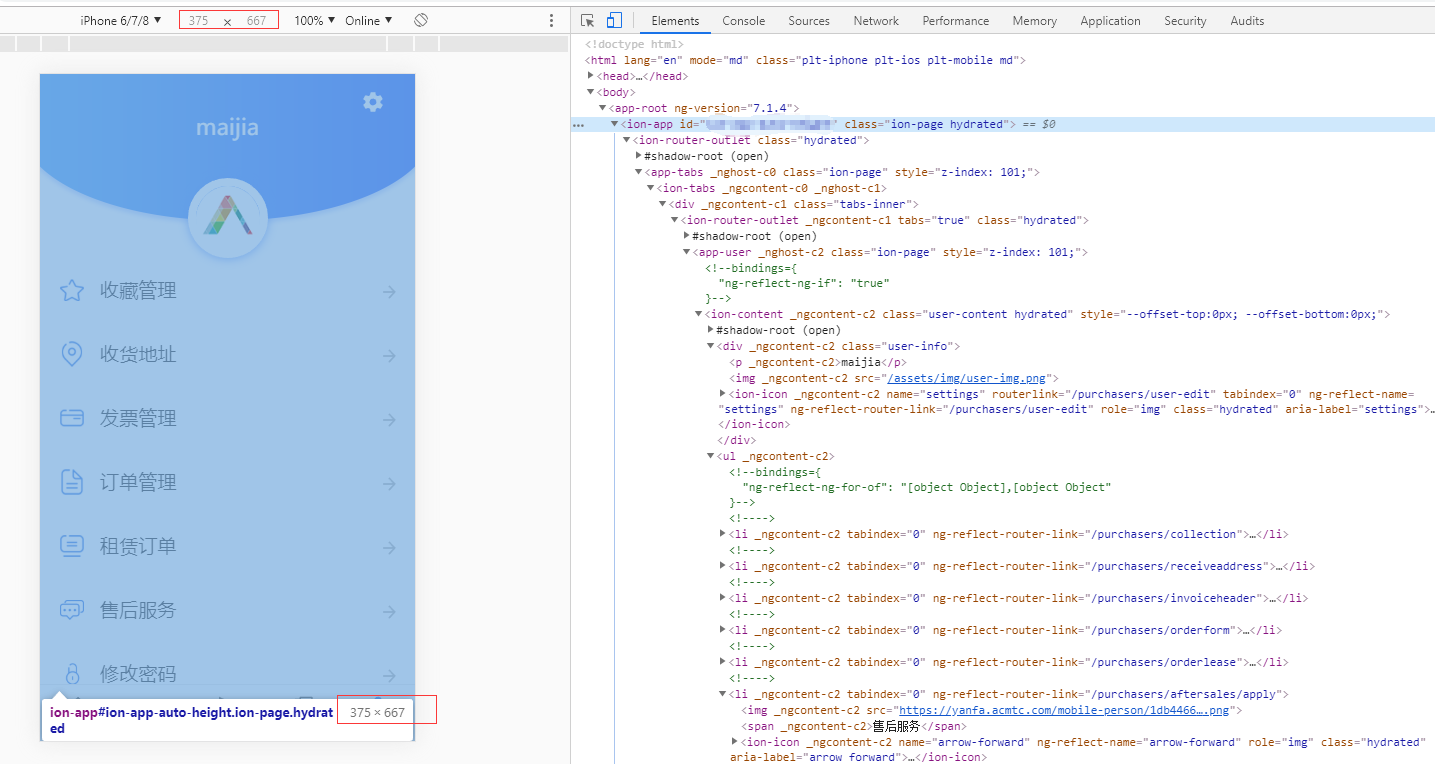Image resolution: width=1435 pixels, height=764 pixels.
Task: Click the forward arrow on 修改密码 row
Action: click(x=389, y=675)
